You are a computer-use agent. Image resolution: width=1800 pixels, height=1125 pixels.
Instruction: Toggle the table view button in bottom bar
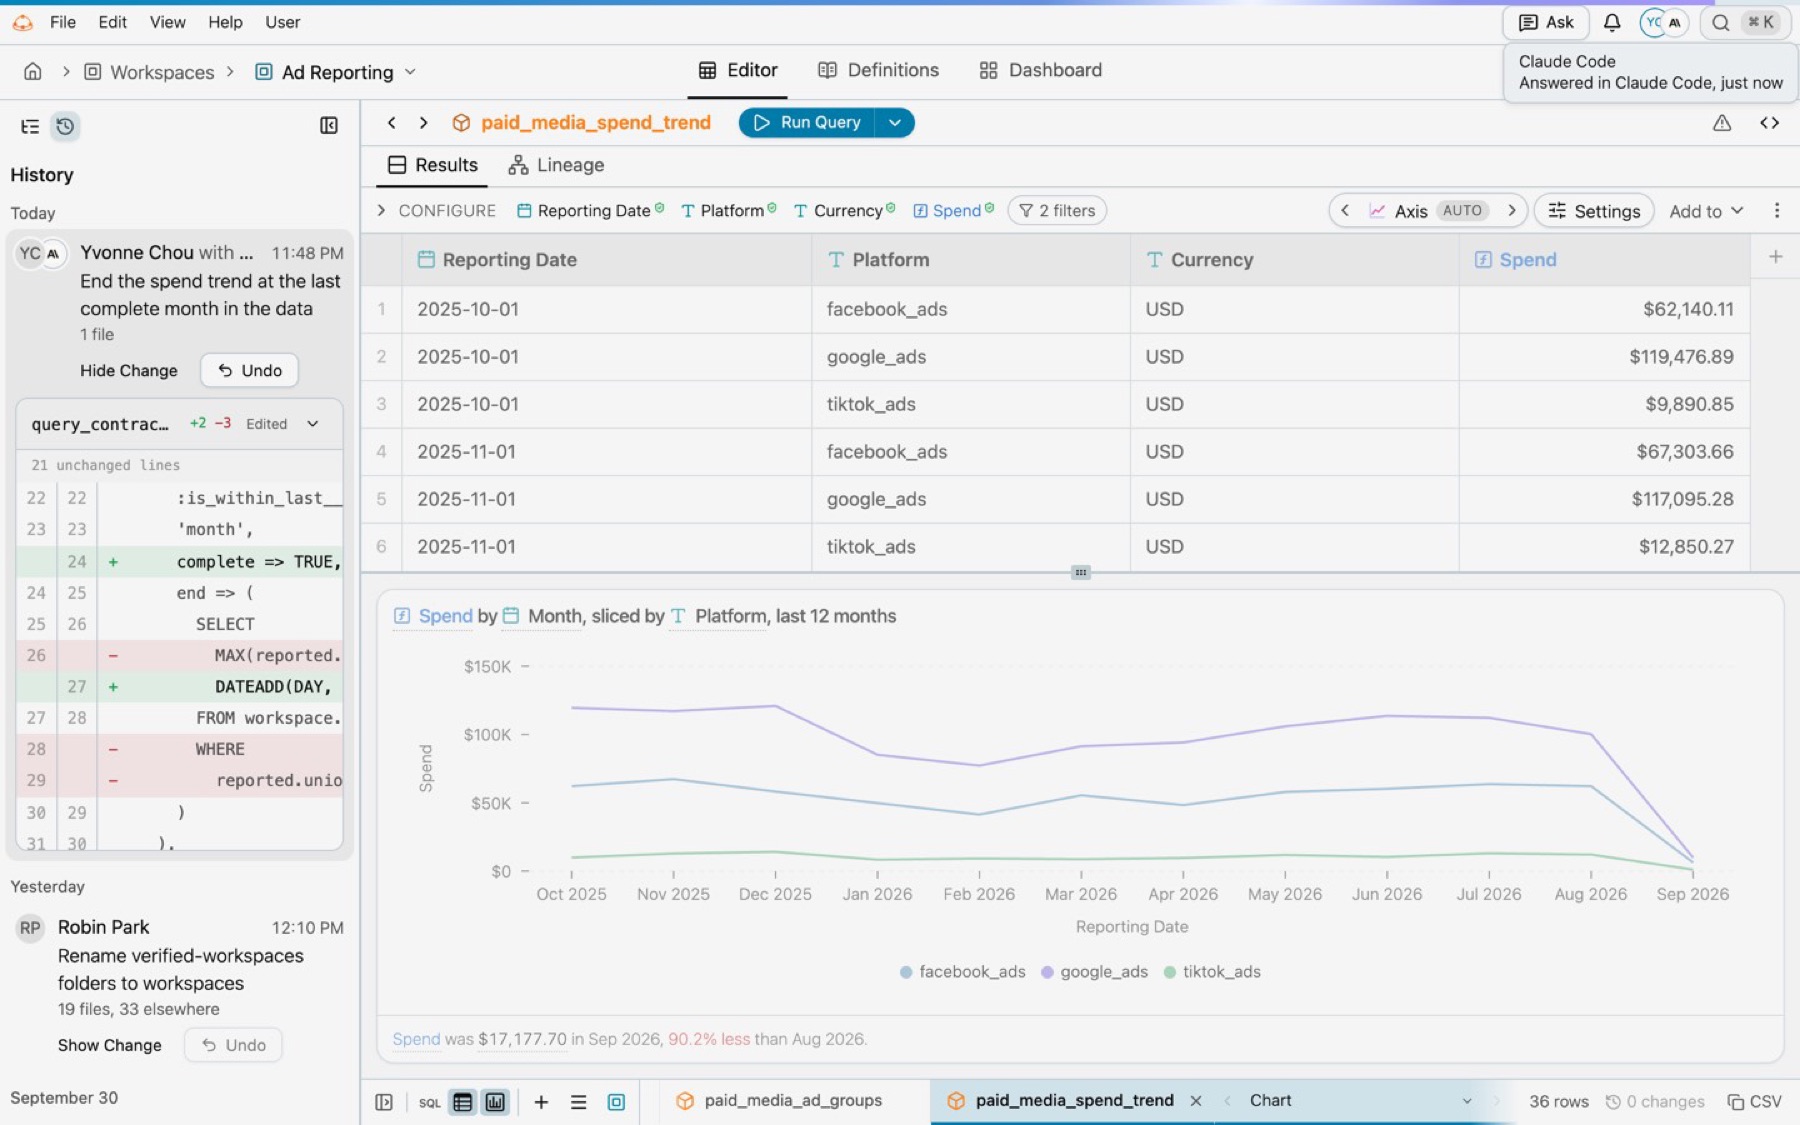click(x=462, y=1102)
